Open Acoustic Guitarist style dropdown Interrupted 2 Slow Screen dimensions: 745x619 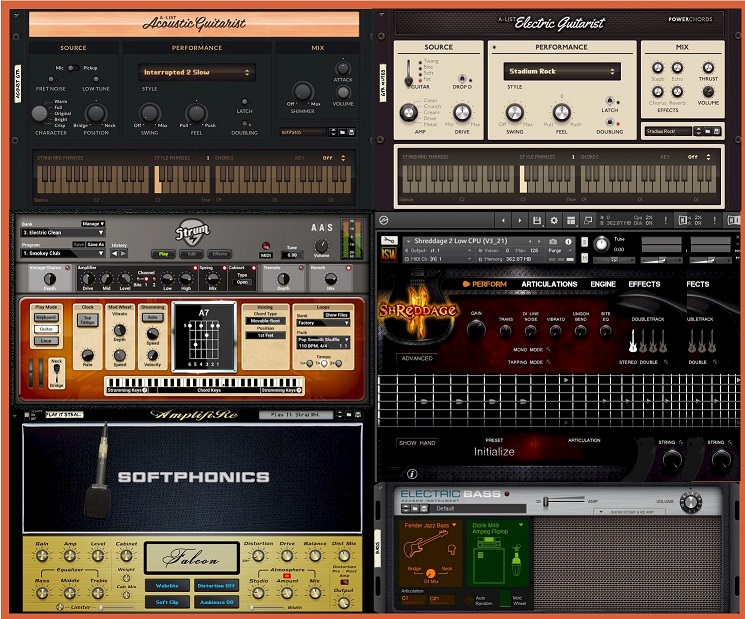tap(197, 72)
